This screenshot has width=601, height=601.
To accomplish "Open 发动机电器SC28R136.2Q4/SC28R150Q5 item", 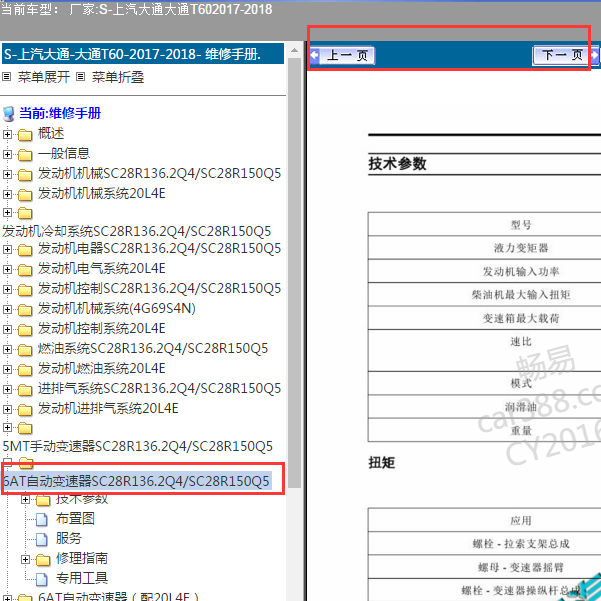I will click(159, 249).
